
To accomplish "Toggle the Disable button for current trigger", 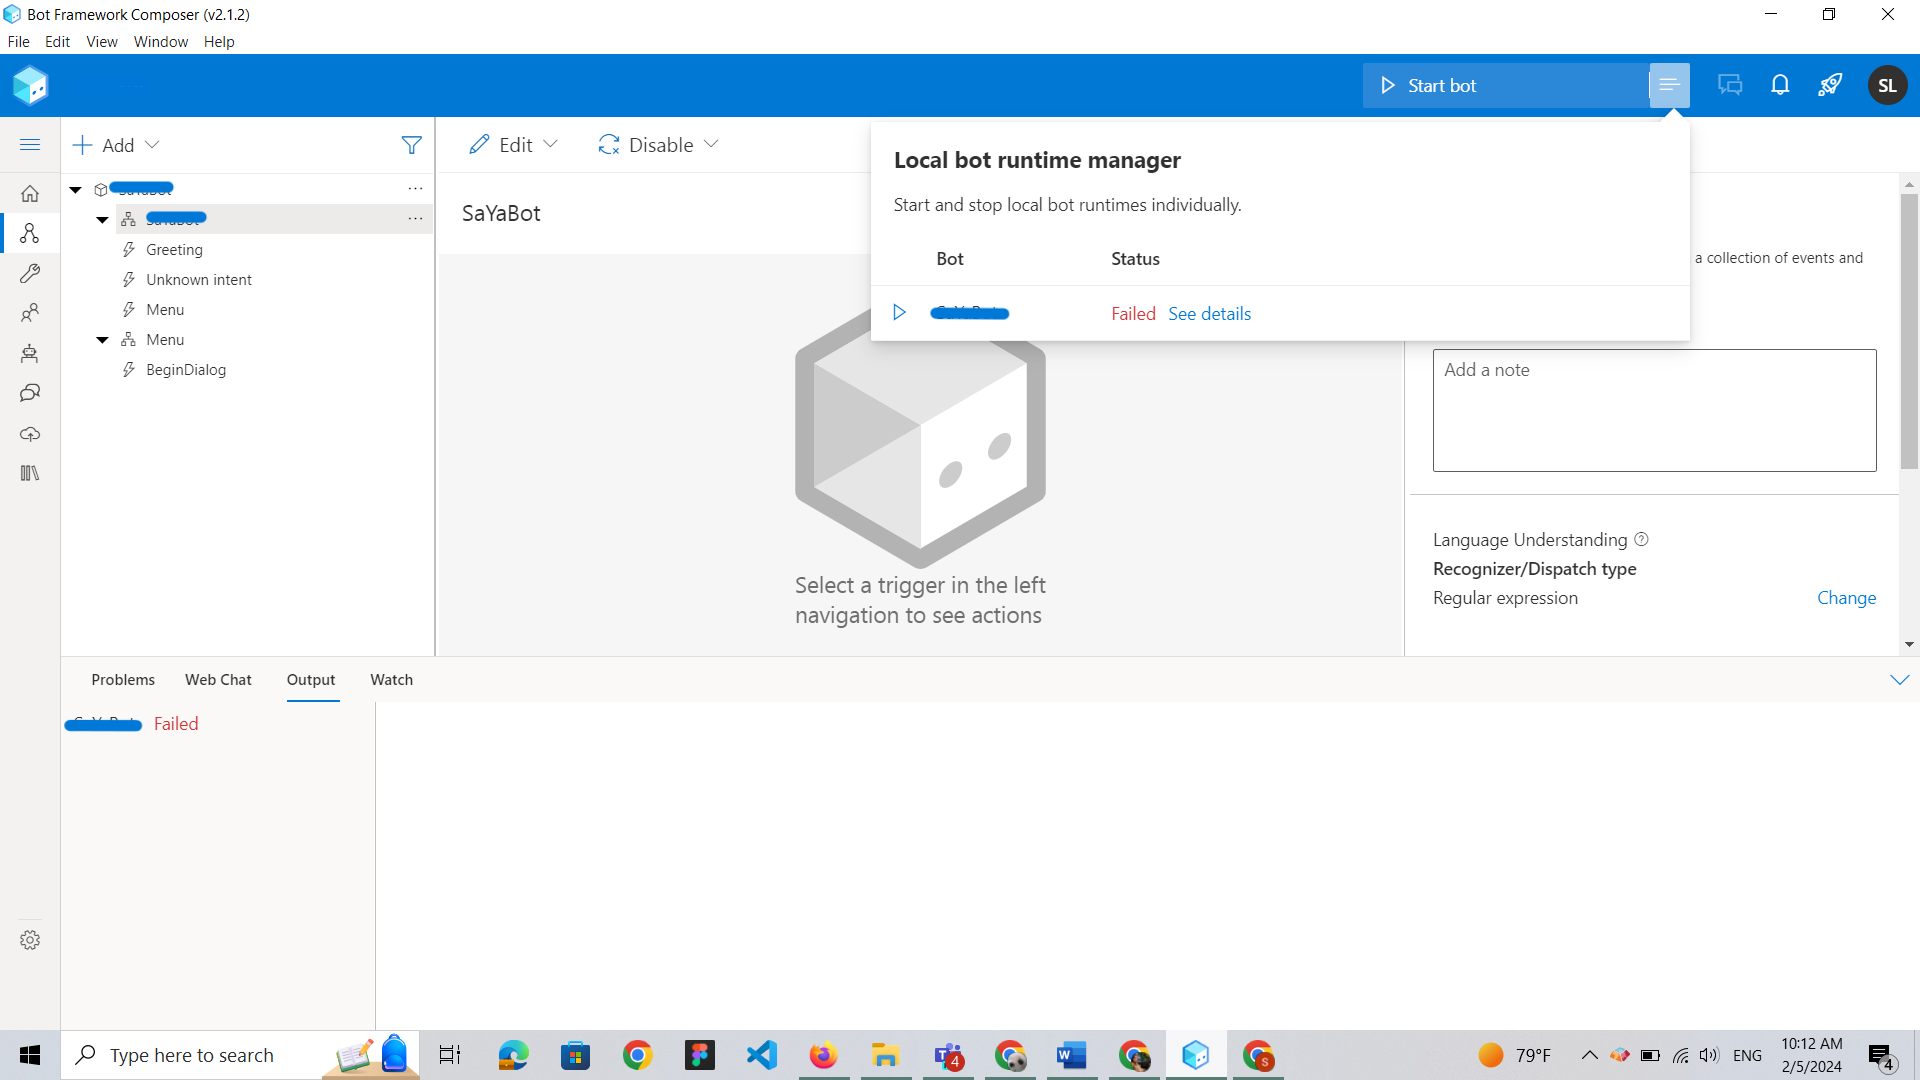I will tap(659, 144).
